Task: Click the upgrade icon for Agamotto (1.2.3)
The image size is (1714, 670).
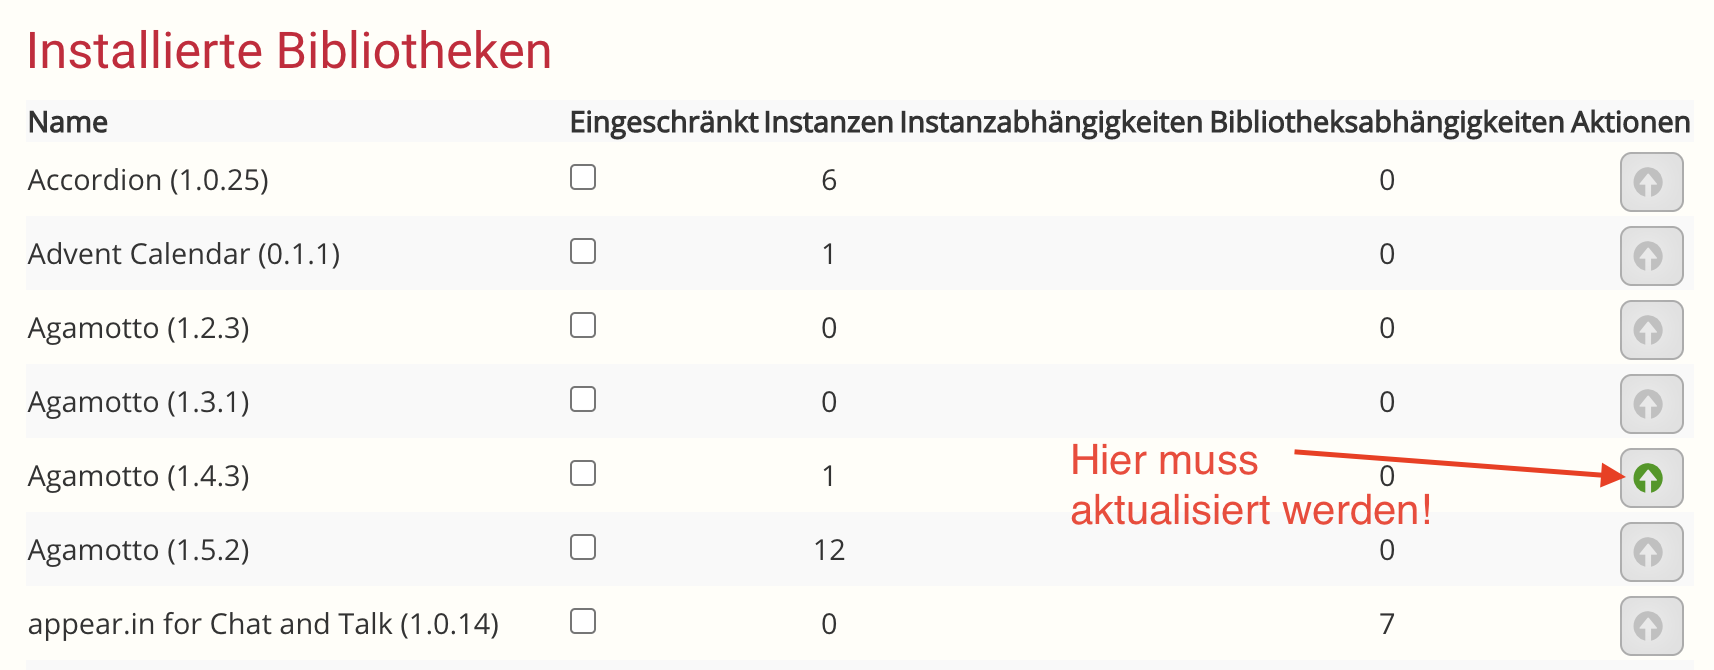Action: point(1650,330)
